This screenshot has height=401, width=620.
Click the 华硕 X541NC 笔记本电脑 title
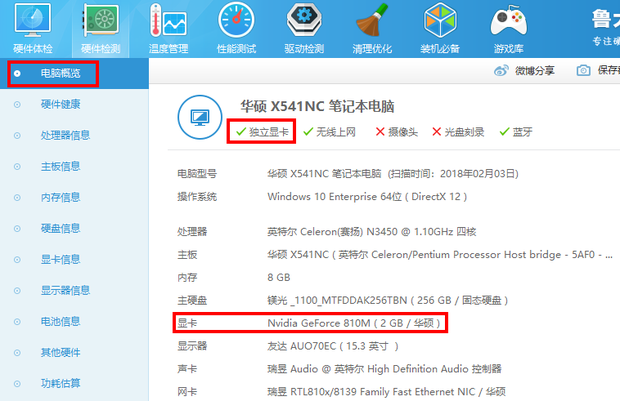point(318,106)
